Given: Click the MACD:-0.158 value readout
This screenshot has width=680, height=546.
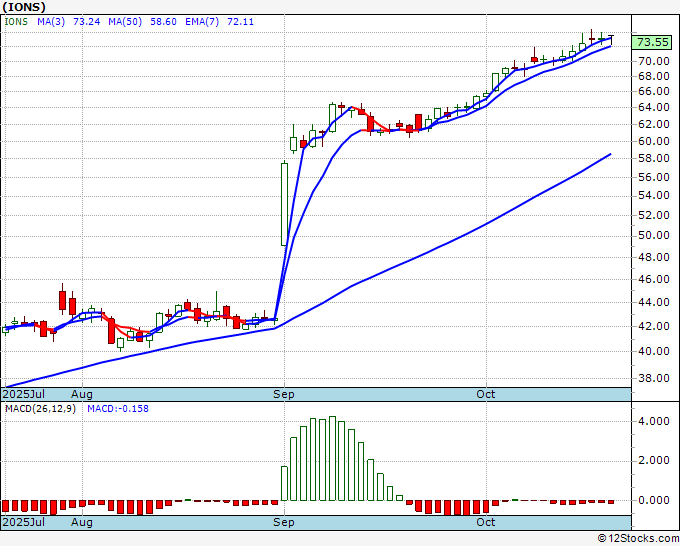Looking at the screenshot, I should 118,409.
